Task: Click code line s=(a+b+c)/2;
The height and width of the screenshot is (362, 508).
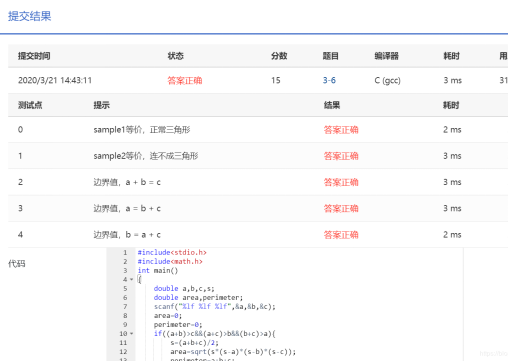Action: [194, 342]
